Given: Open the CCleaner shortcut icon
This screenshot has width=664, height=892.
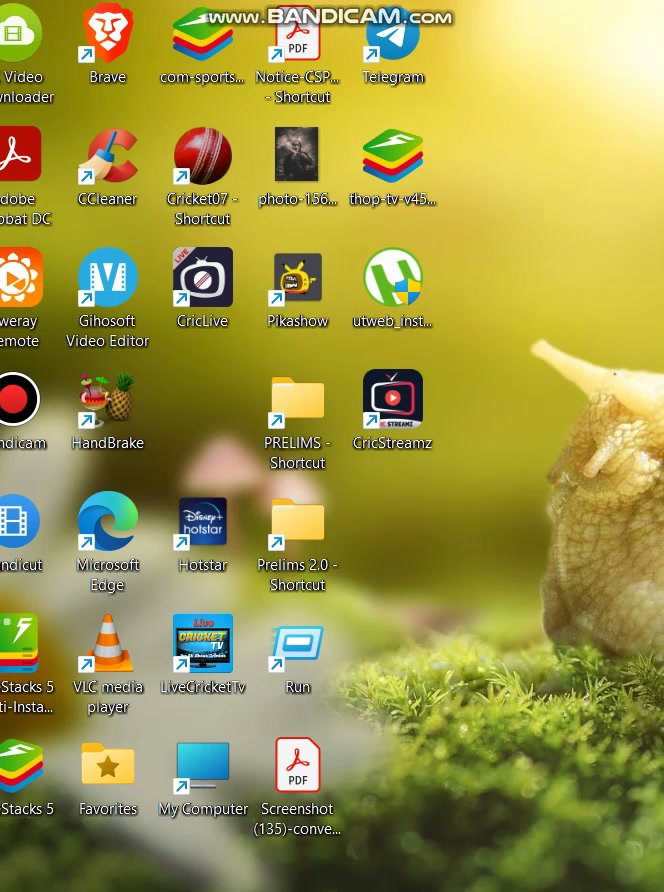Looking at the screenshot, I should [x=108, y=155].
